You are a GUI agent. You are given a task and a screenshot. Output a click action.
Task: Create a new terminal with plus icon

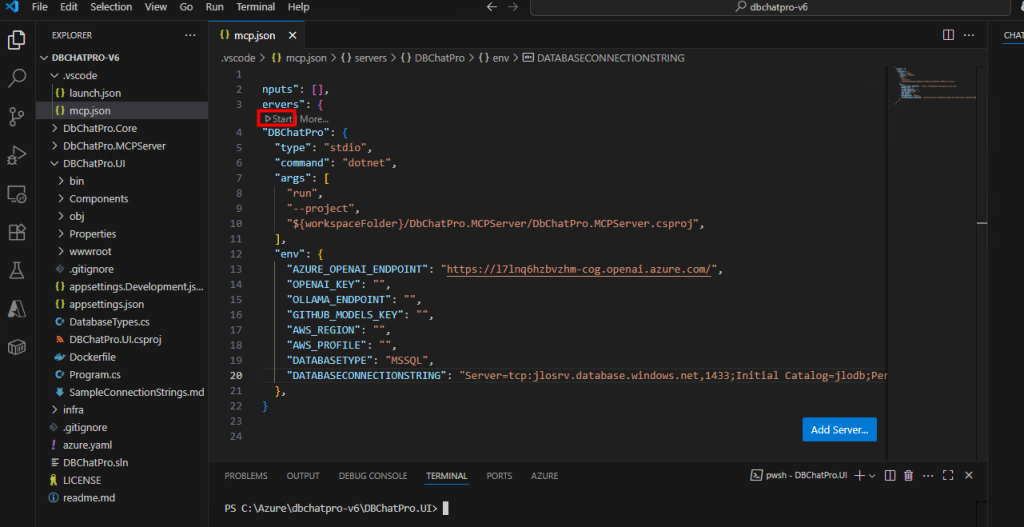coord(860,475)
